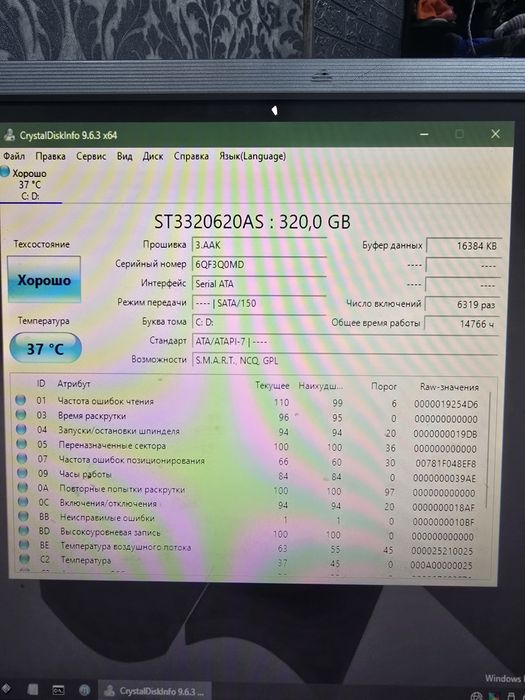The width and height of the screenshot is (525, 700).
Task: Click the Стандарт field showing ATA/ATAPI-7
Action: [345, 342]
